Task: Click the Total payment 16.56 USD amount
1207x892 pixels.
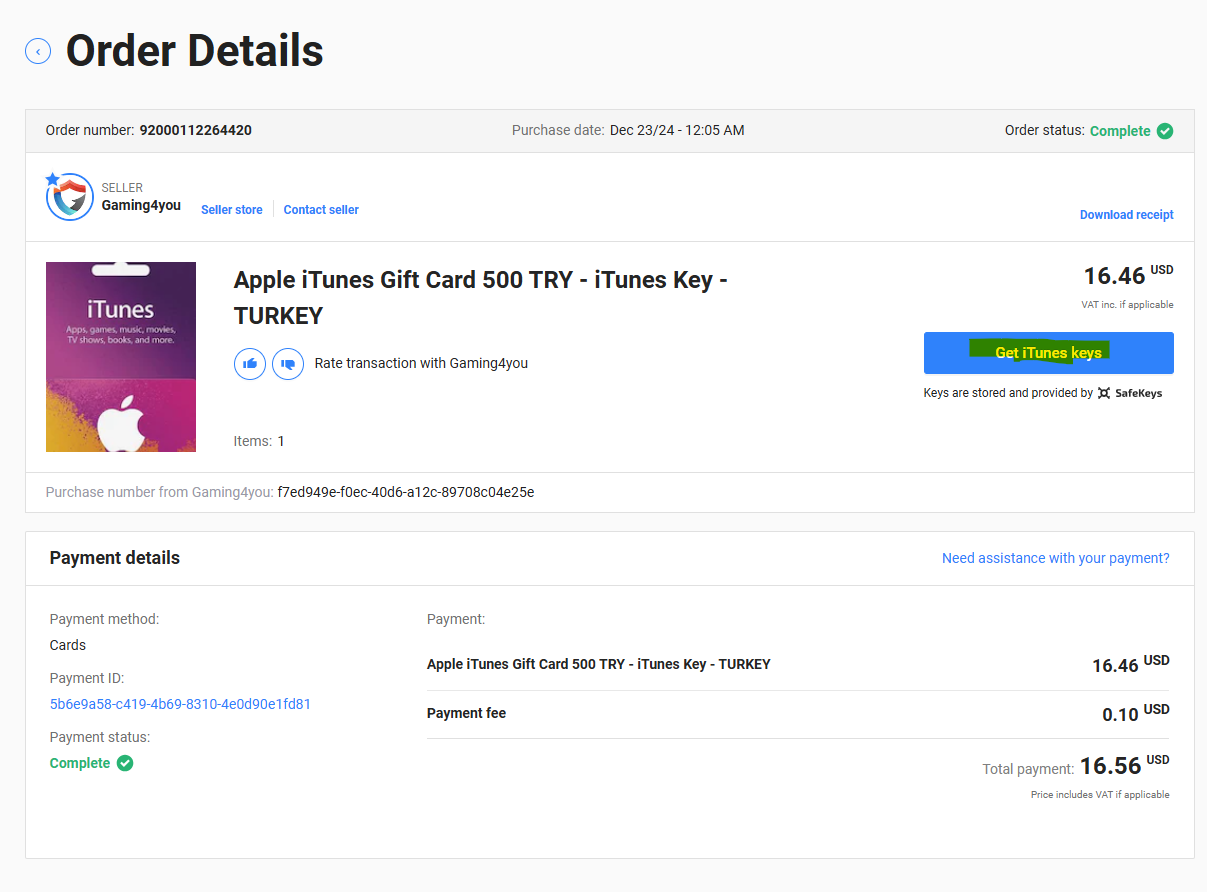Action: (1125, 766)
